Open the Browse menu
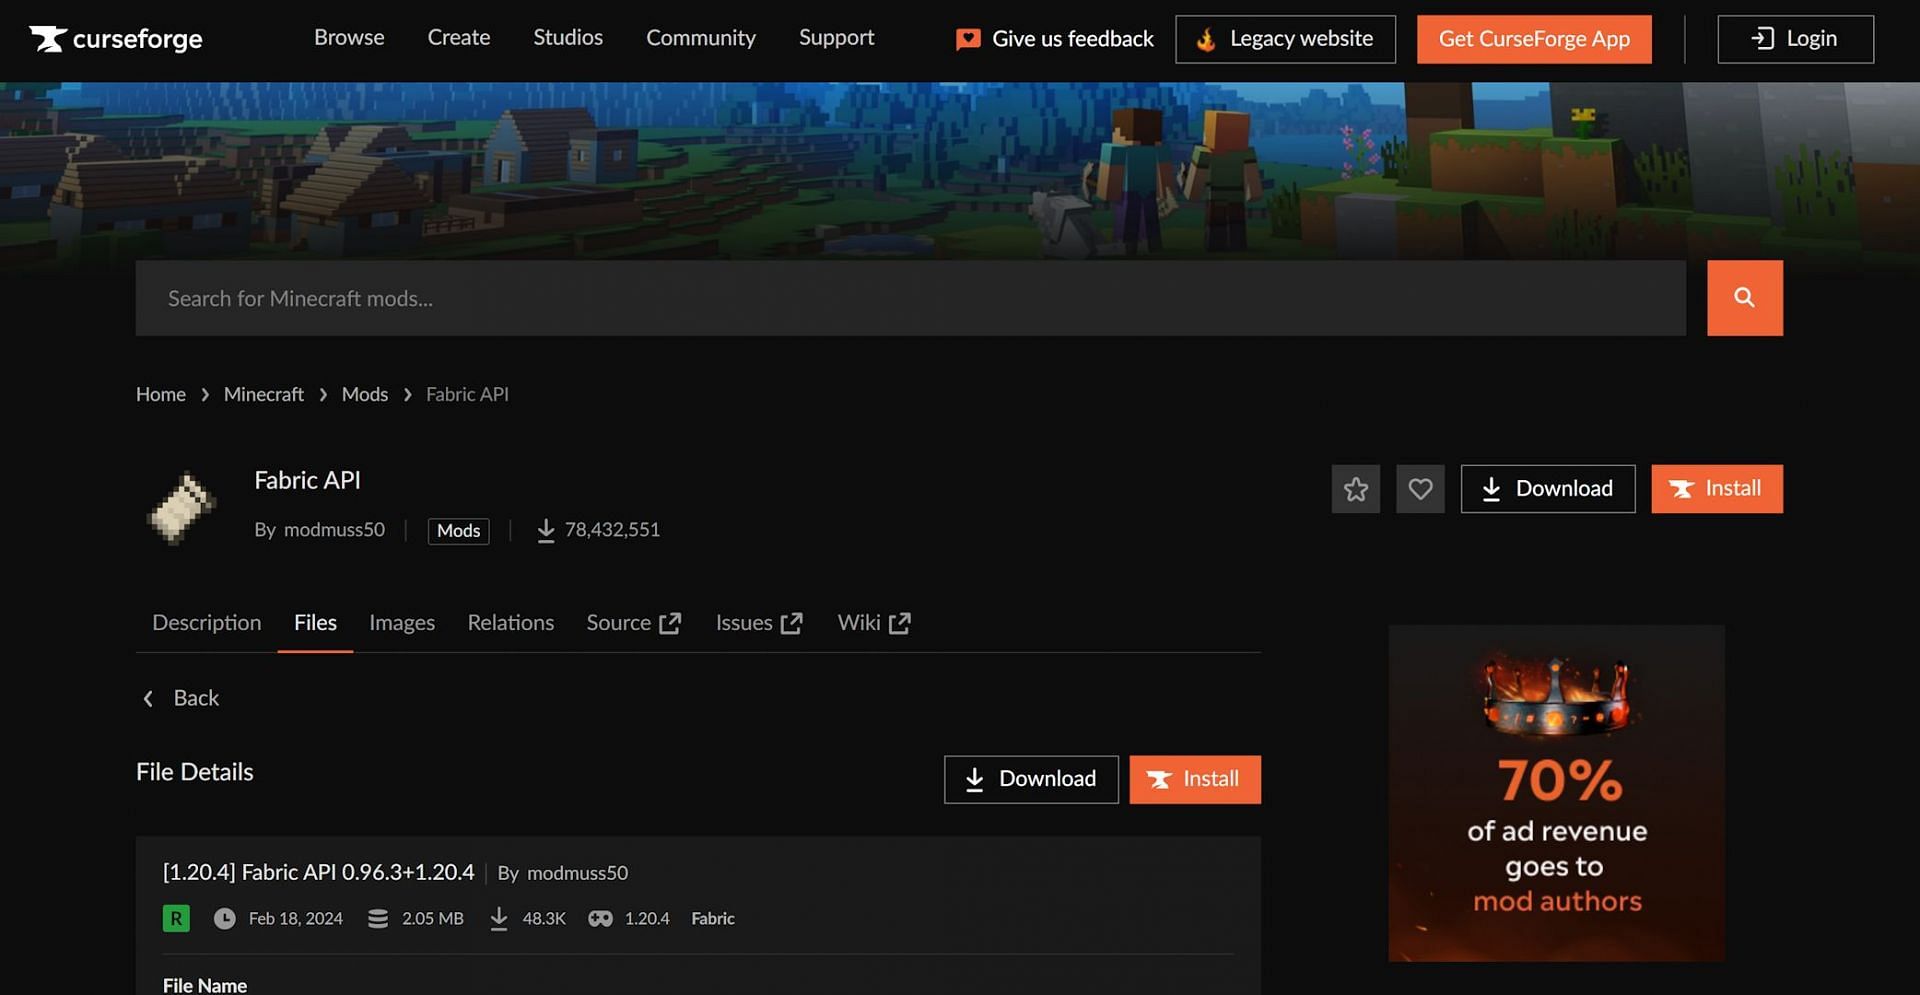 click(349, 38)
